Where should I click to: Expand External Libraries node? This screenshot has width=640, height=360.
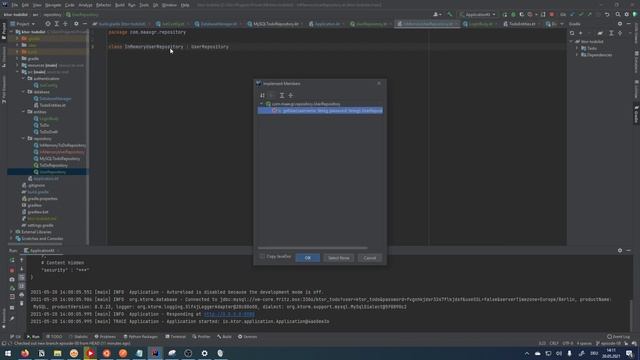[11, 232]
